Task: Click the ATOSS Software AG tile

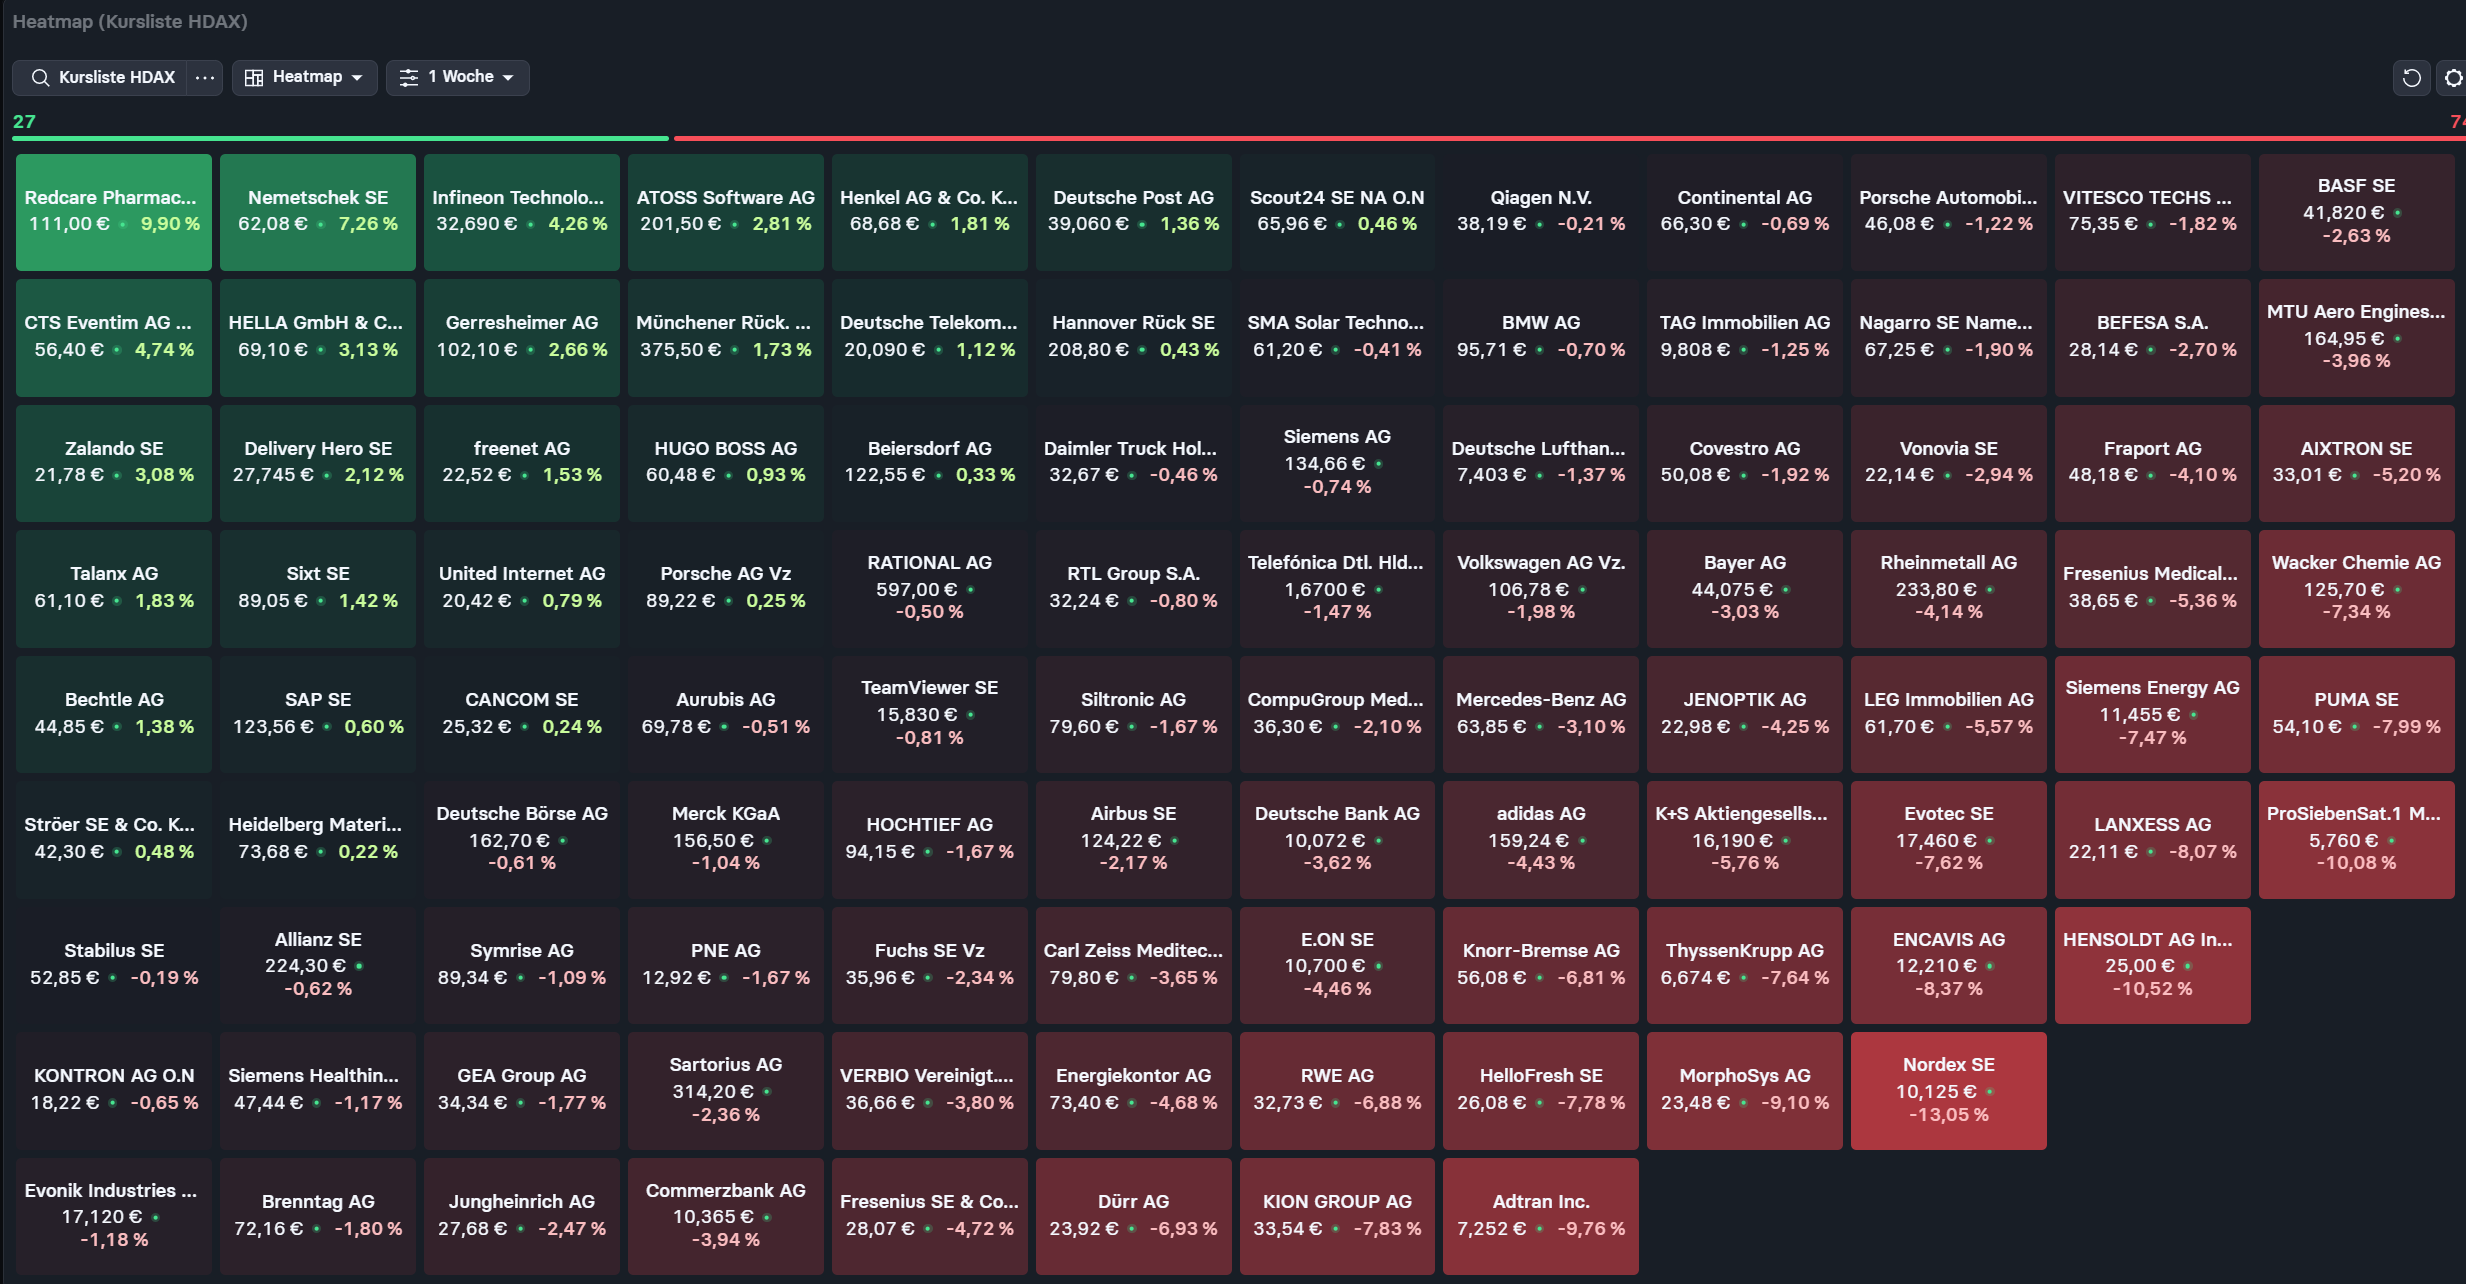Action: coord(725,212)
